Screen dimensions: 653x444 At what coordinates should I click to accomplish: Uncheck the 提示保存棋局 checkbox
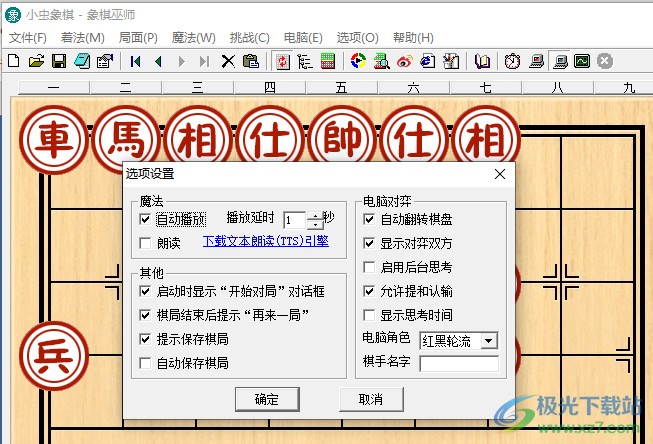click(145, 339)
